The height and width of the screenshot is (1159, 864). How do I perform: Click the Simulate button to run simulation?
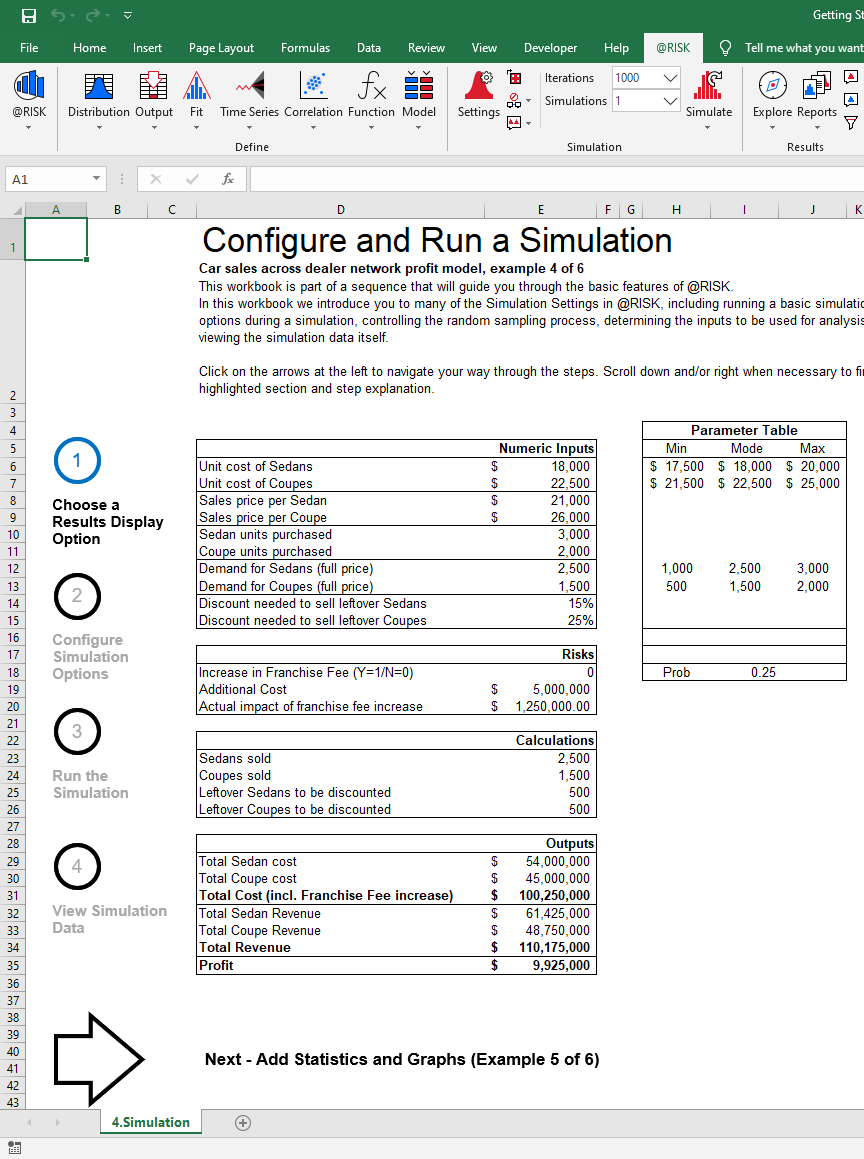pos(709,95)
